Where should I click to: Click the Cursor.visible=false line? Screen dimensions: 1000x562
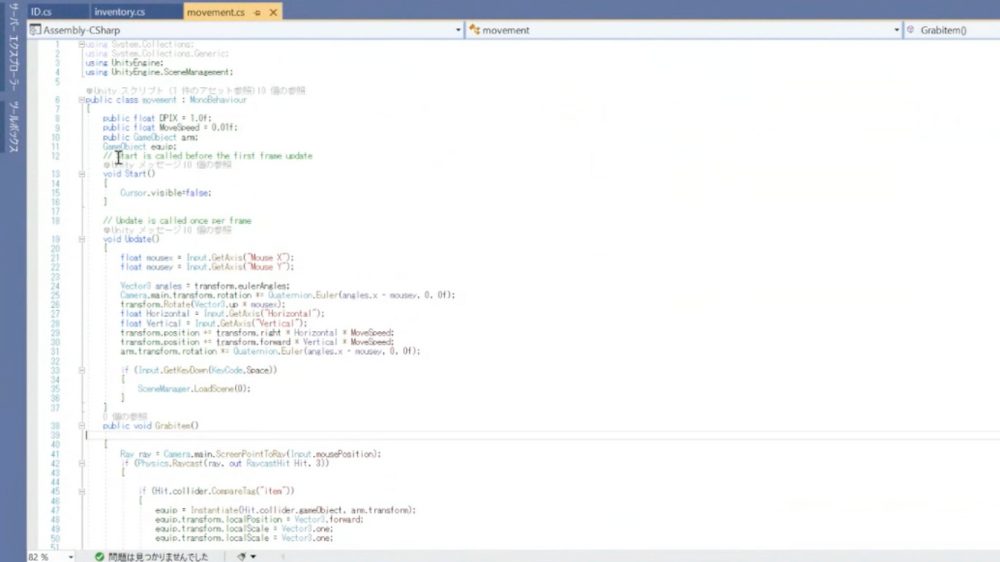(x=166, y=193)
